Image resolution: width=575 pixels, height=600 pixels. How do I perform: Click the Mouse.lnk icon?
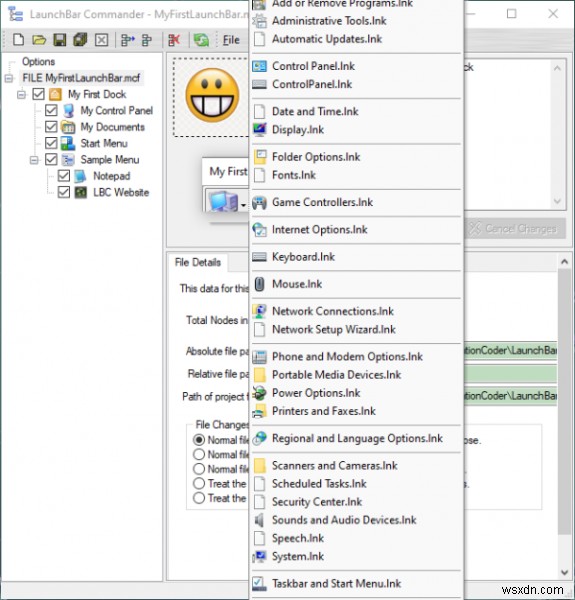click(x=259, y=284)
